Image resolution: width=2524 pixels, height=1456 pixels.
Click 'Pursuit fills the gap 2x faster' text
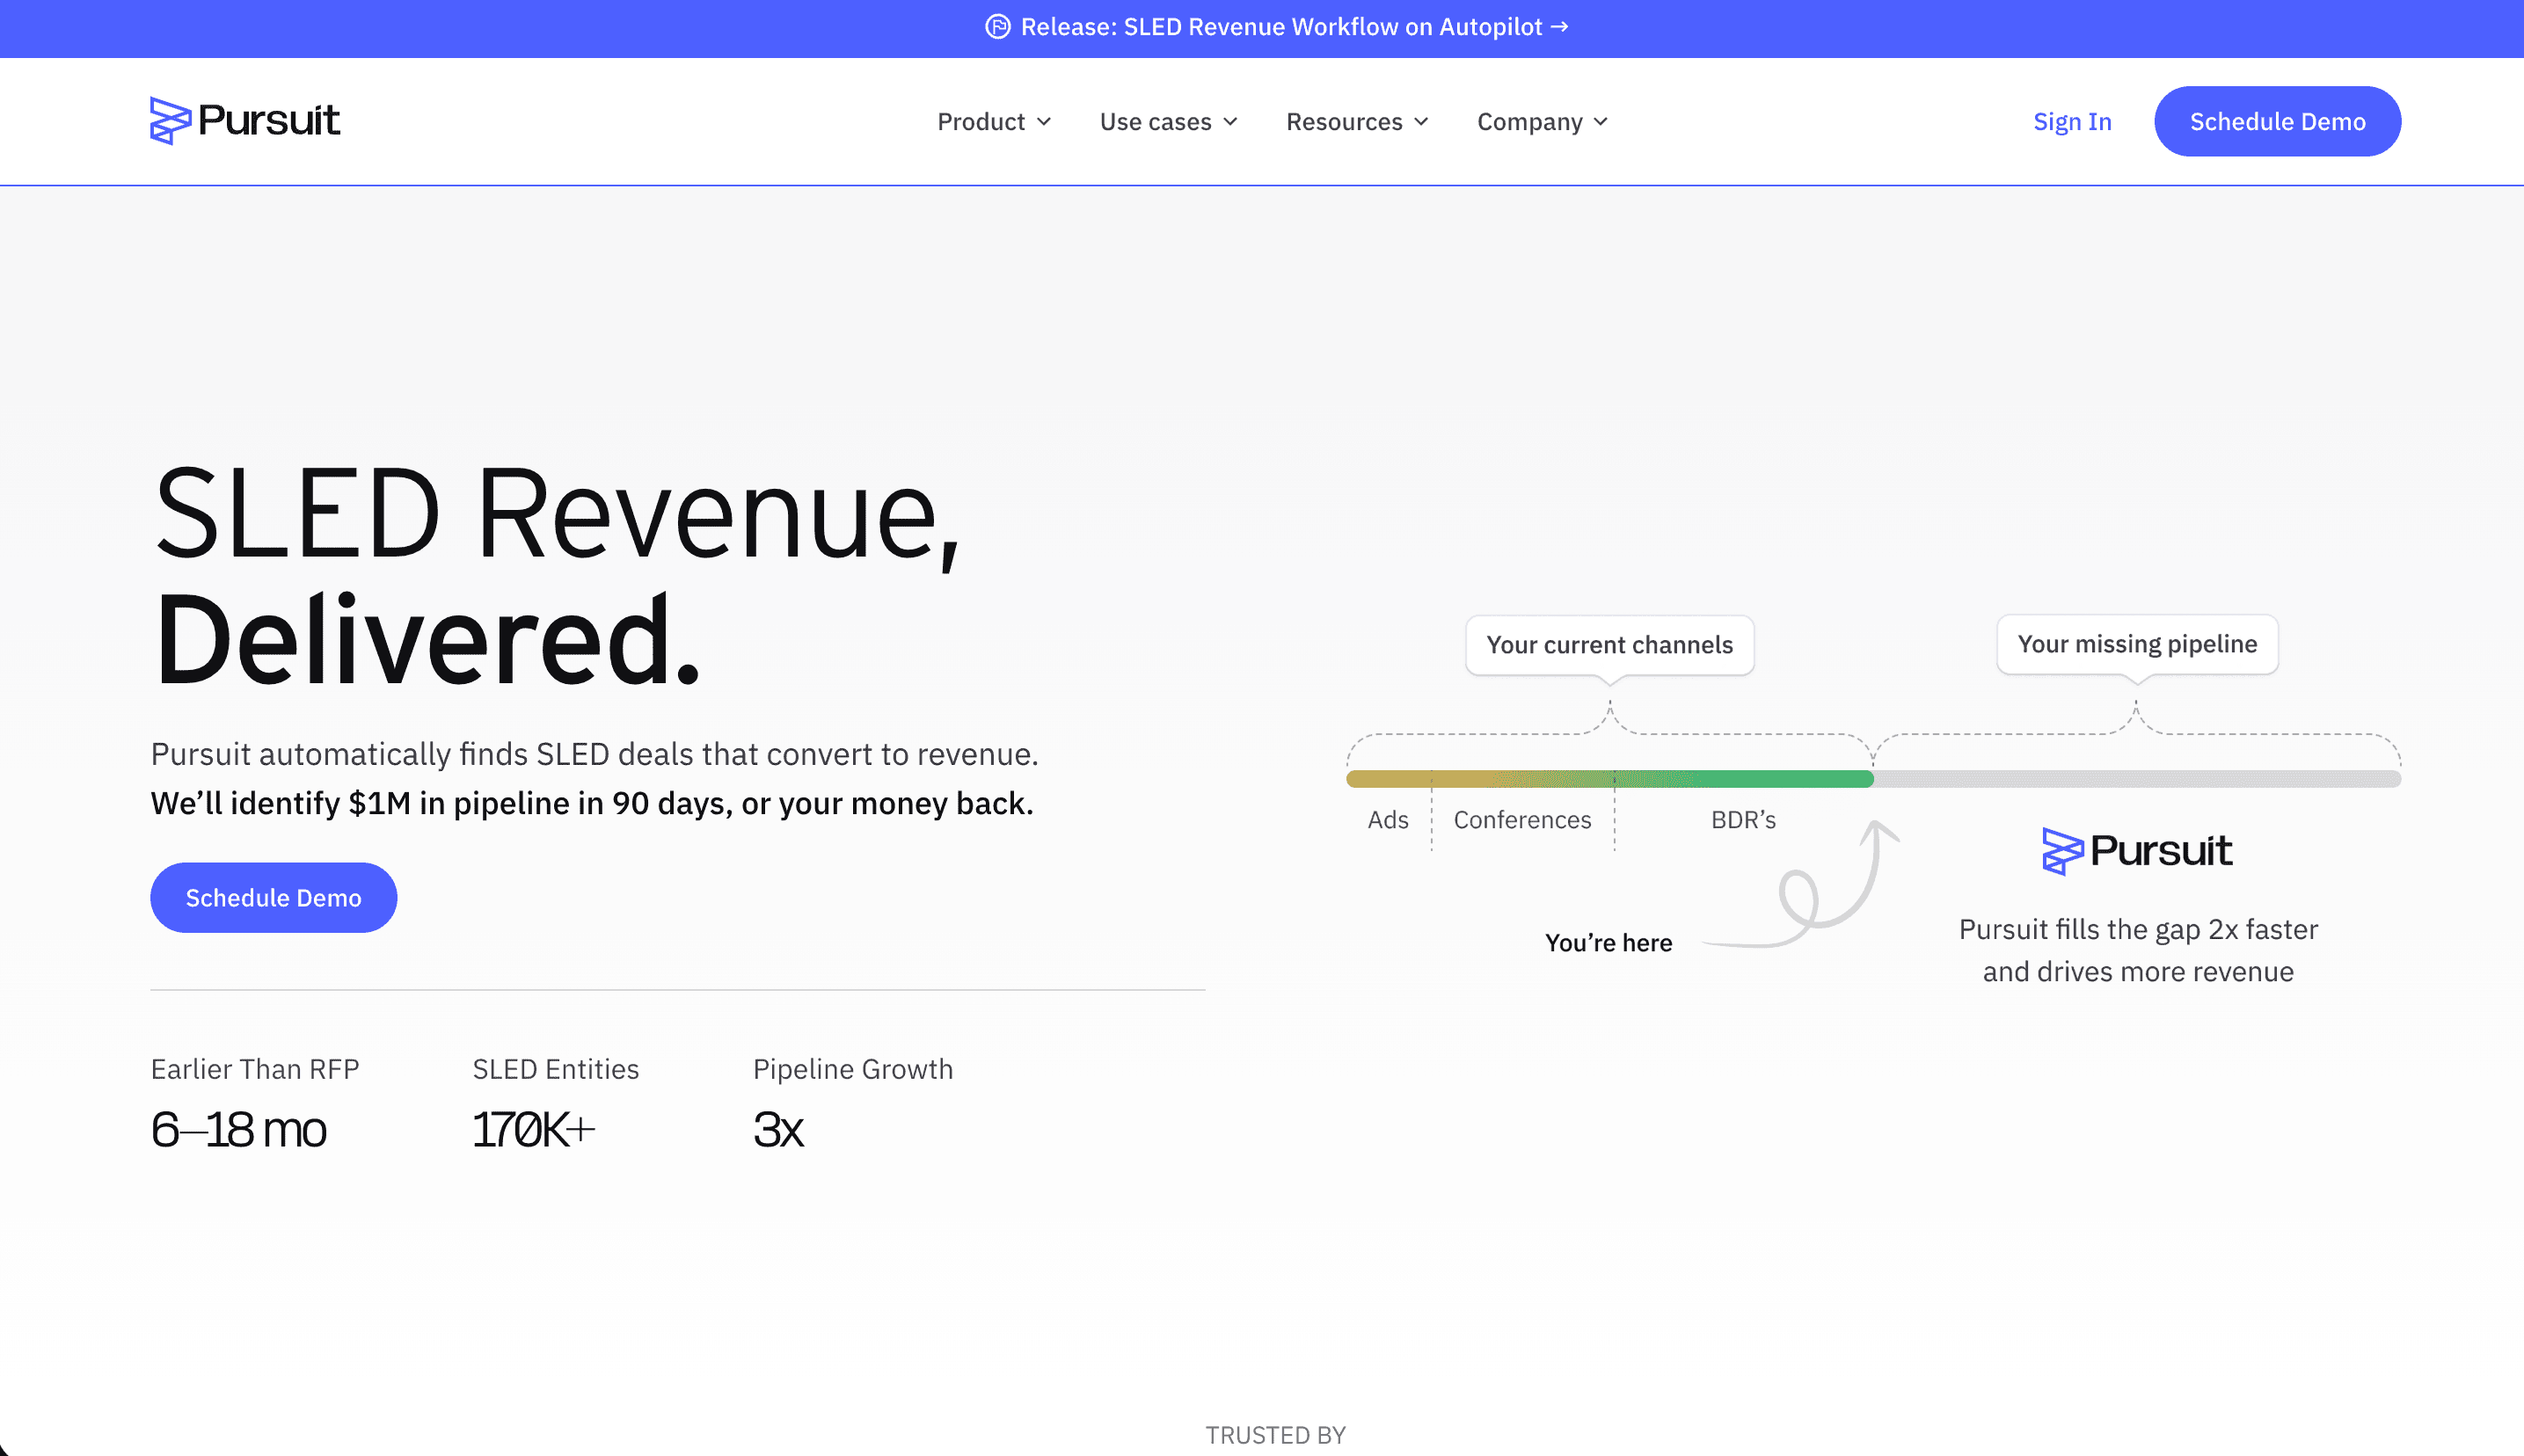coord(2138,929)
